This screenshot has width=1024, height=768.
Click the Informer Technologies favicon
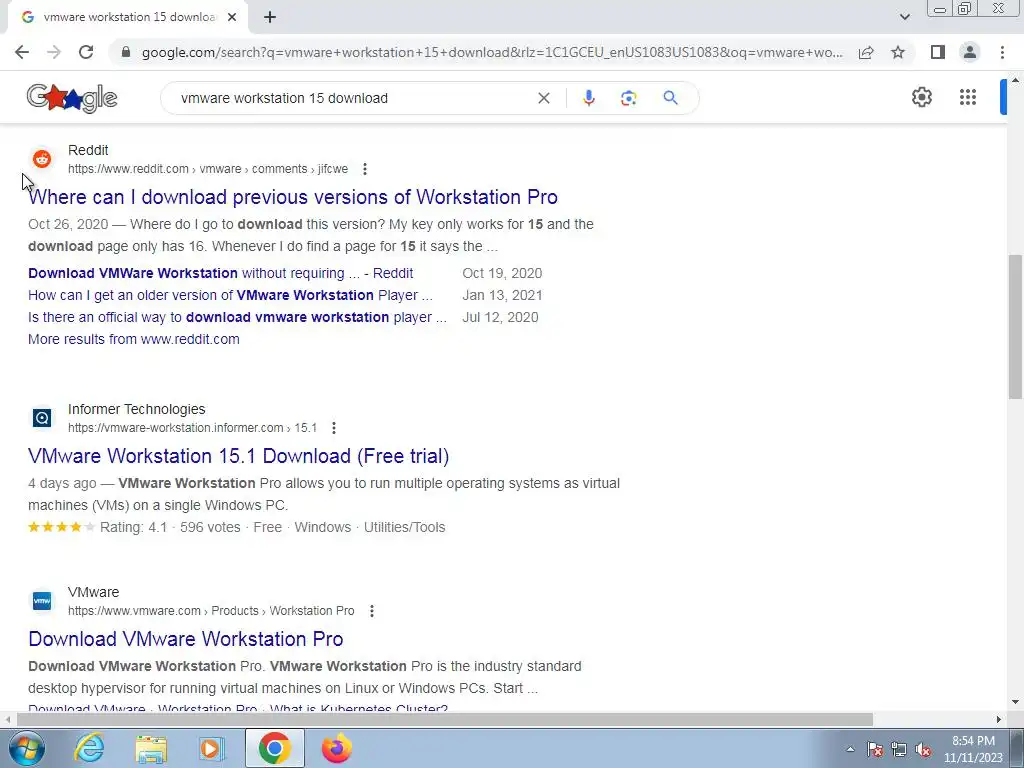42,417
